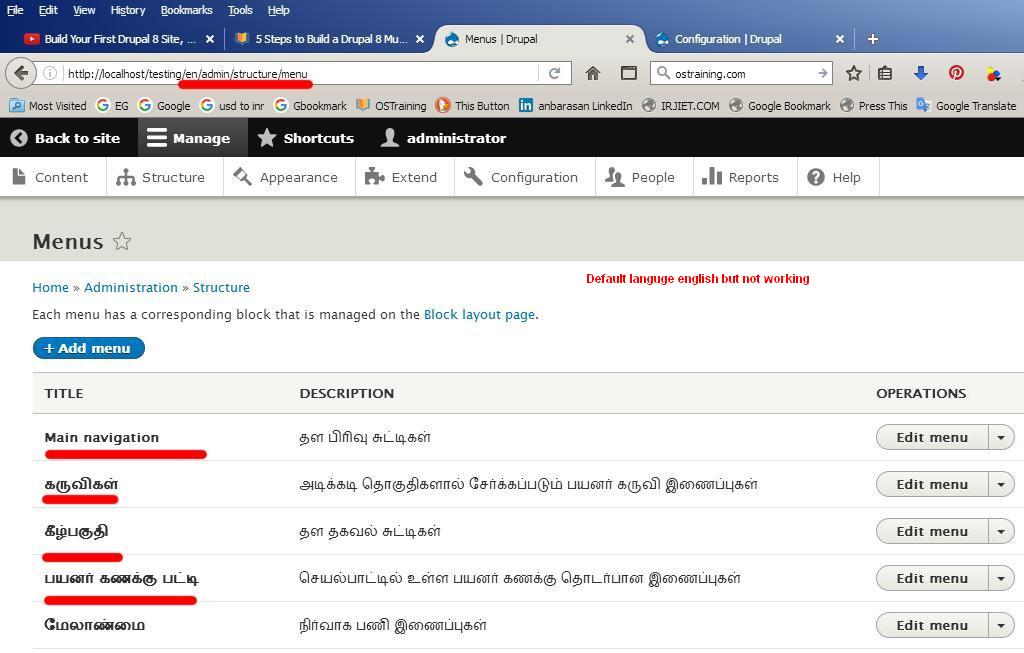
Task: Open the Reports bar-chart icon
Action: (712, 177)
